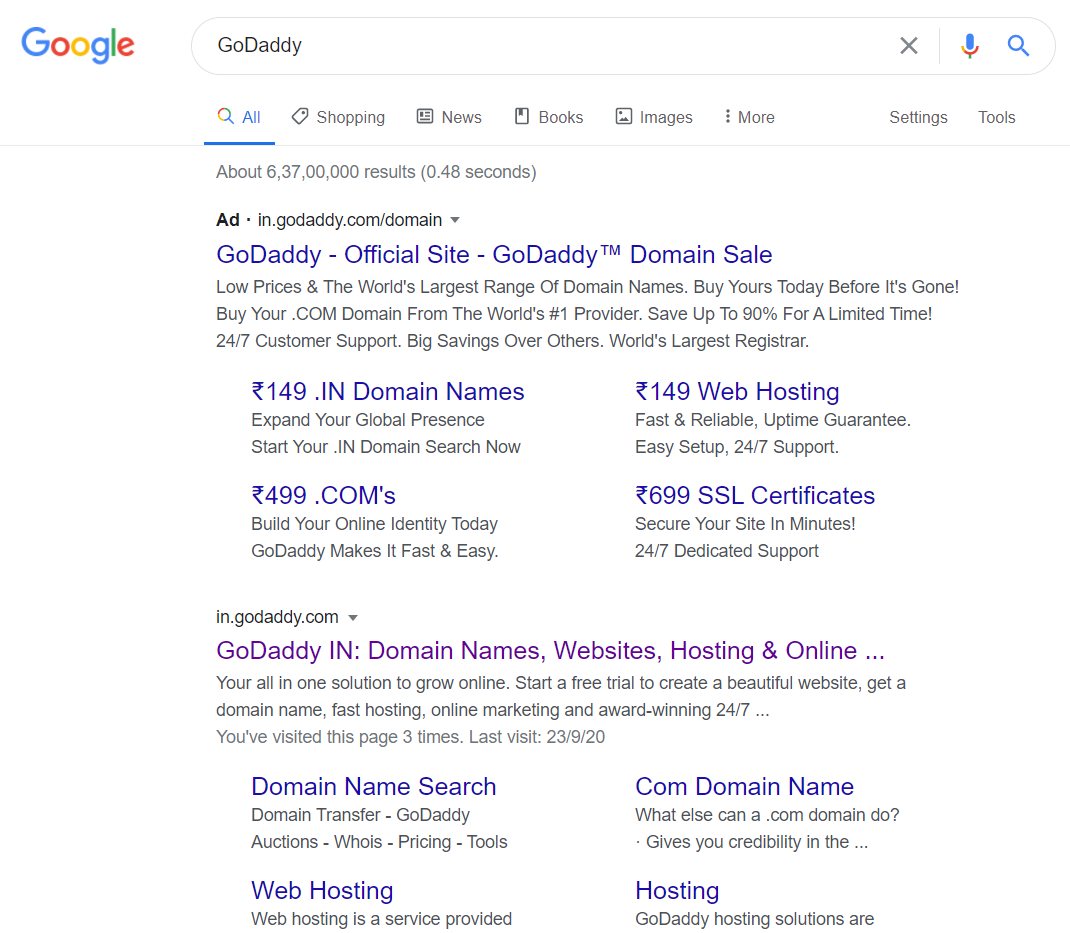The image size is (1070, 933).
Task: Open search Settings
Action: pyautogui.click(x=918, y=117)
